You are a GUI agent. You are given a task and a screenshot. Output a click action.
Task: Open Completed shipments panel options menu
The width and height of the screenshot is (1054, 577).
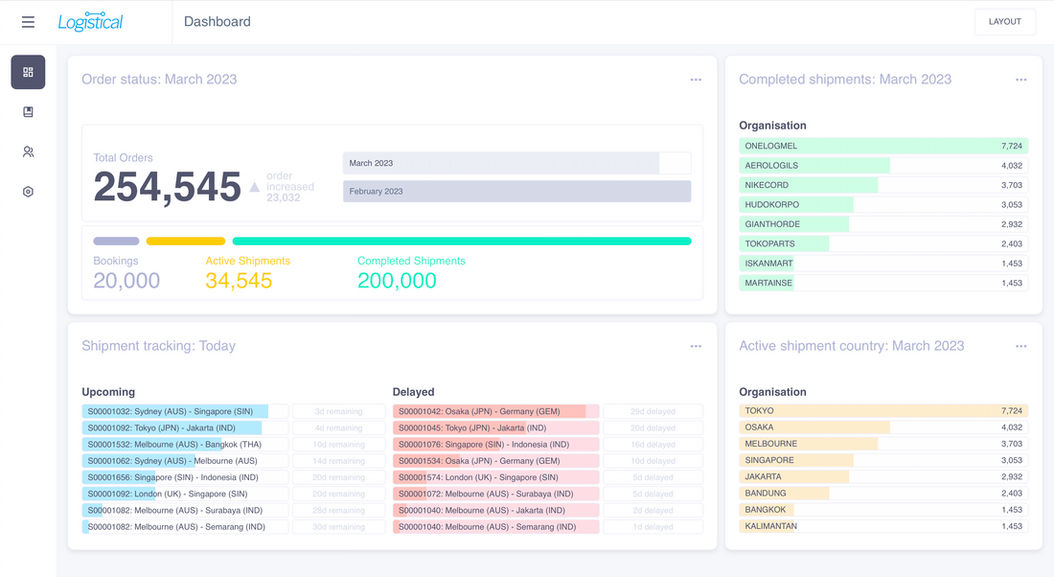[x=1021, y=79]
